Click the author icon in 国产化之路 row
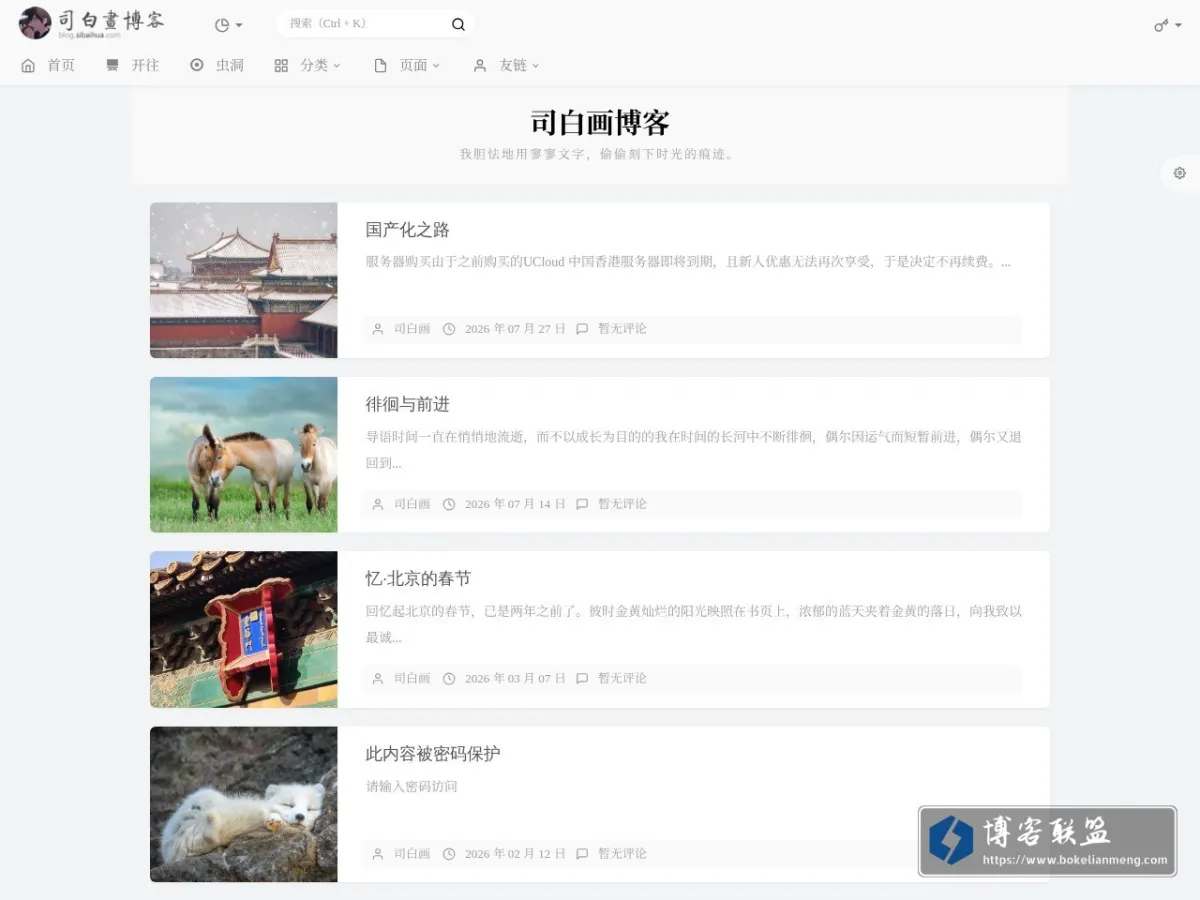Image resolution: width=1200 pixels, height=900 pixels. click(378, 329)
